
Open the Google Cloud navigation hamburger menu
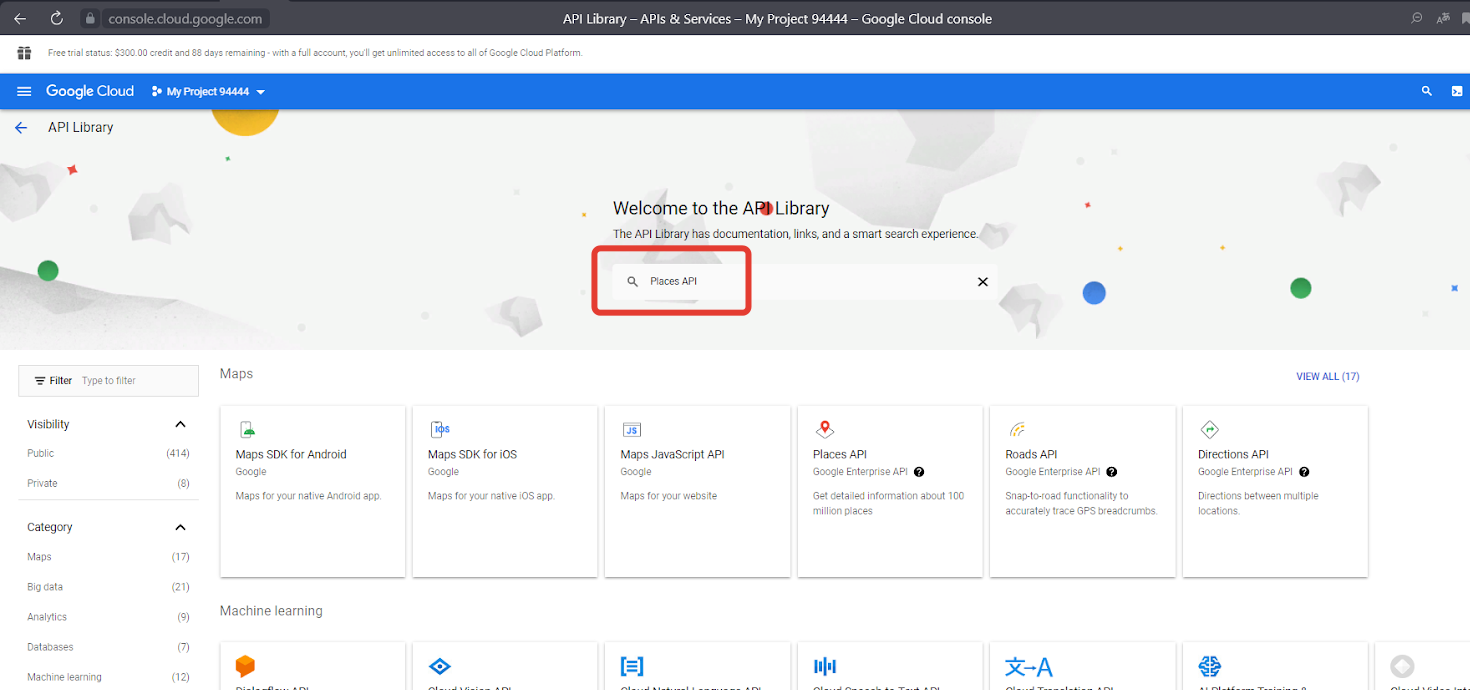pyautogui.click(x=24, y=91)
